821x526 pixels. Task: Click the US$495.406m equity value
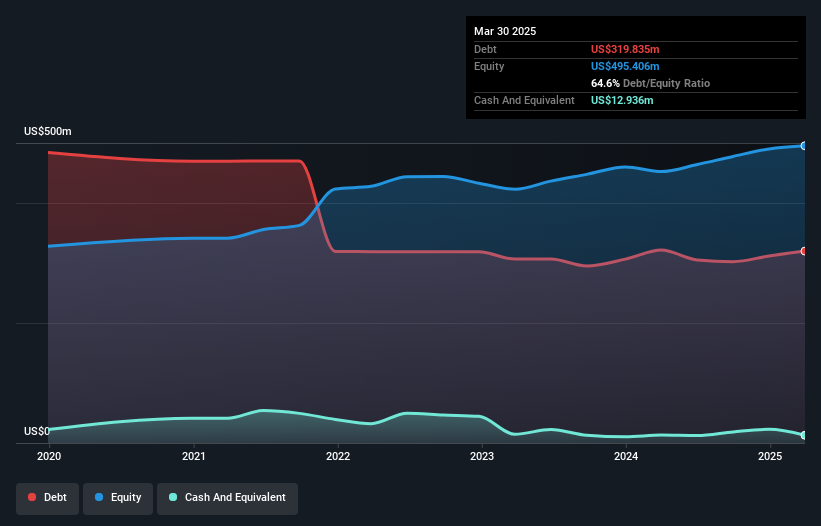pos(625,66)
